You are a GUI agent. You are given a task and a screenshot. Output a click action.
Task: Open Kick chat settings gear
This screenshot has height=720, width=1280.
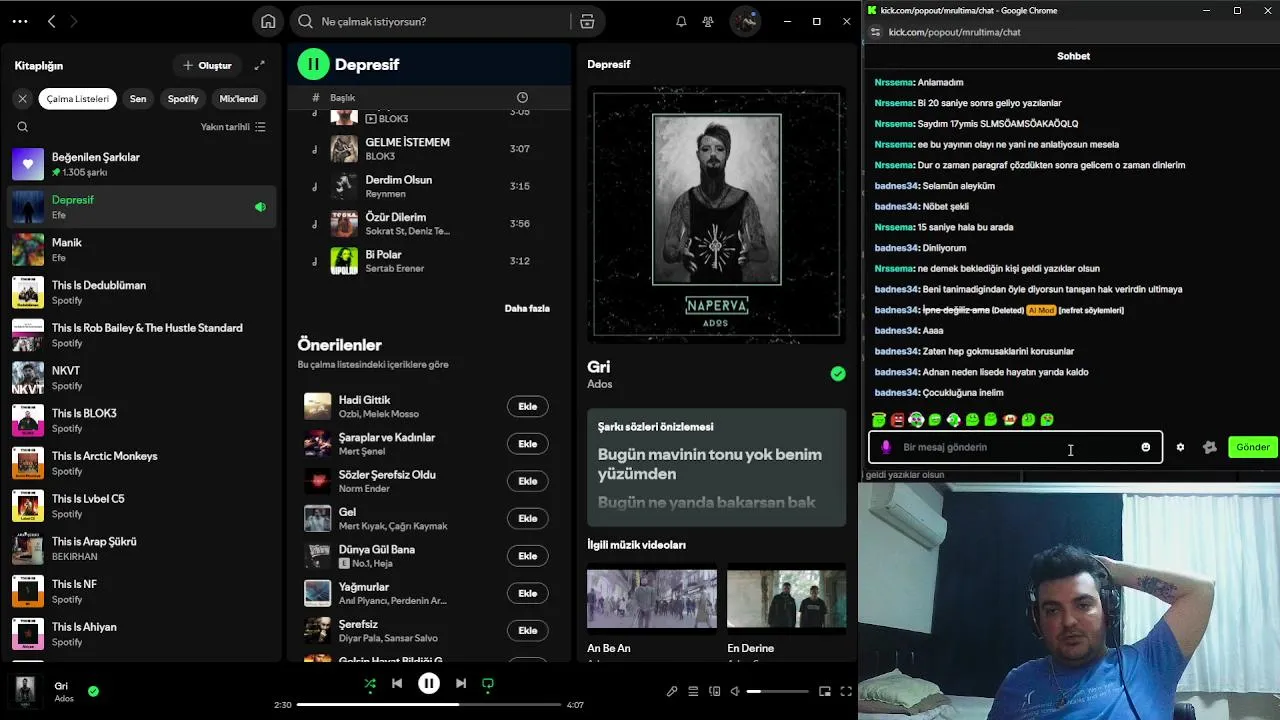1180,447
